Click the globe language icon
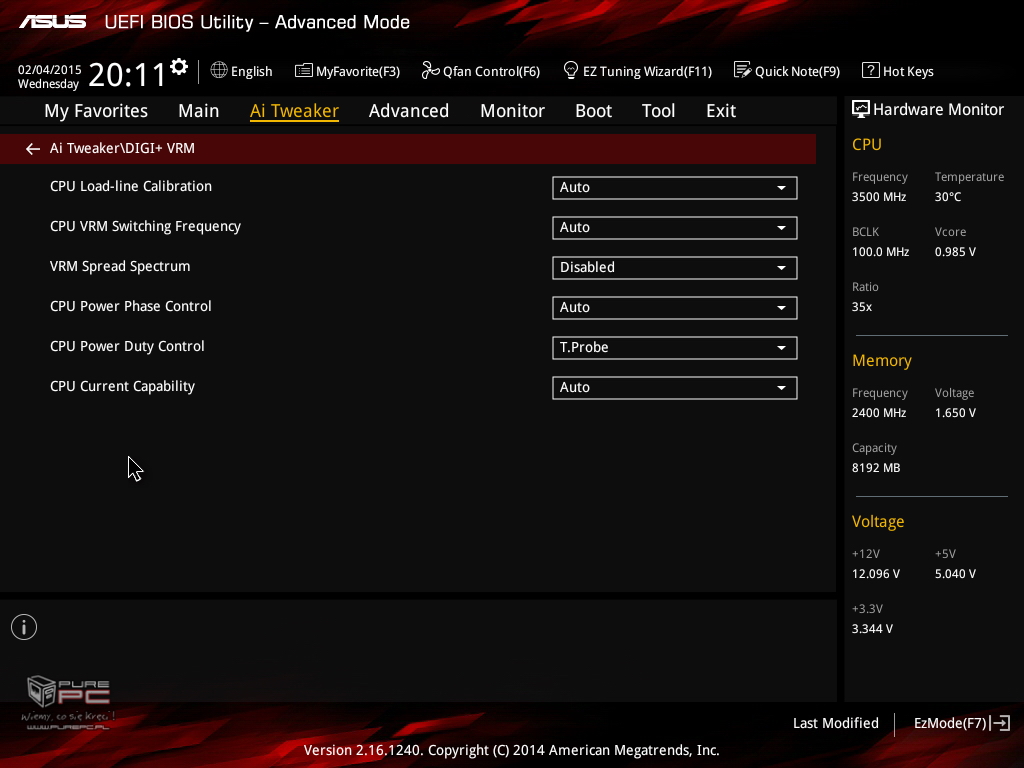This screenshot has width=1024, height=768. tap(219, 71)
